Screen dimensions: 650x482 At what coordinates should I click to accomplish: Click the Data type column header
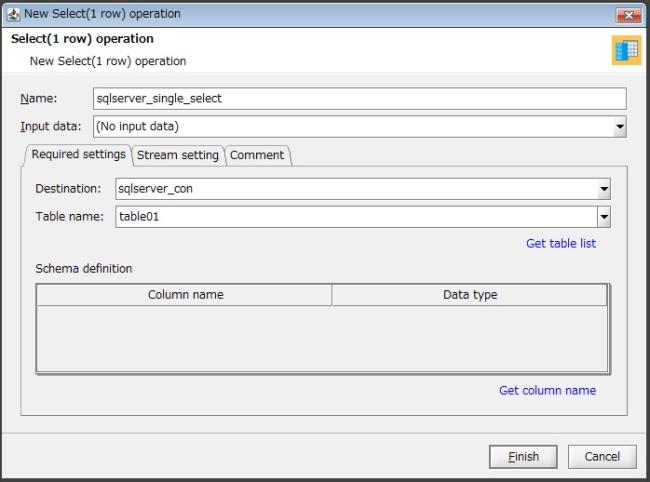(469, 295)
